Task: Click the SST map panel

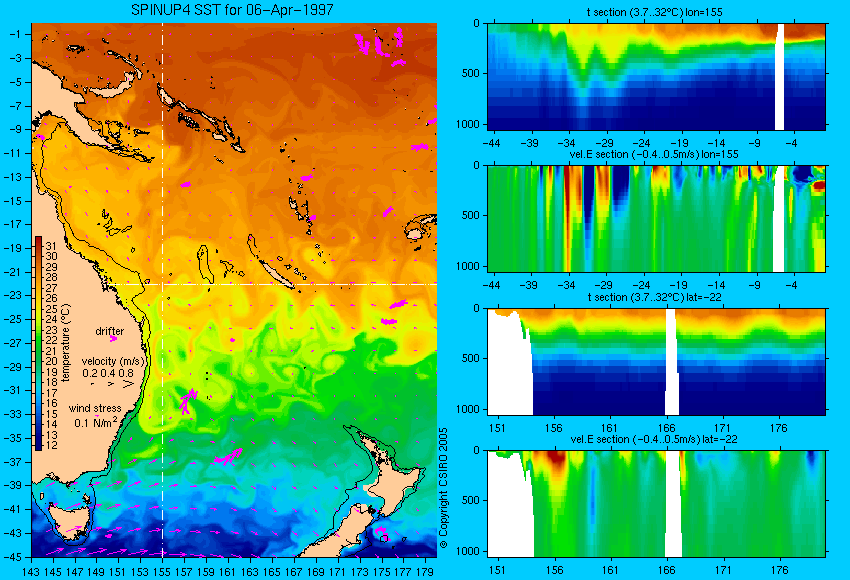Action: [234, 290]
